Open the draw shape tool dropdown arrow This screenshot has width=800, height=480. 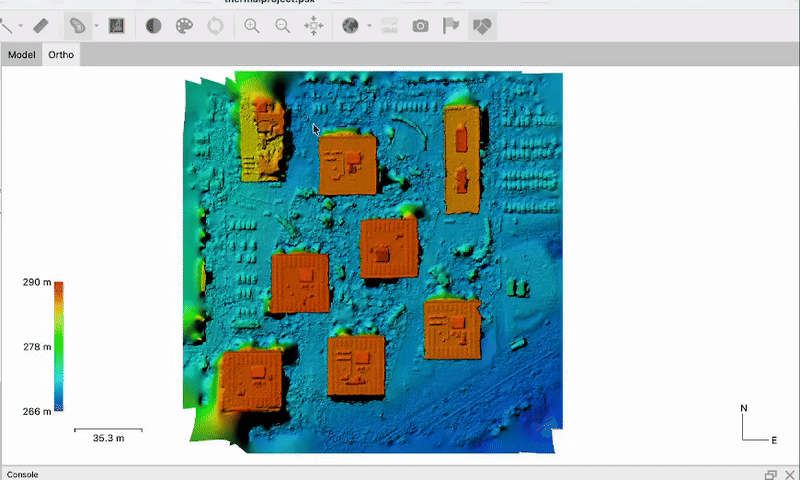[96, 26]
